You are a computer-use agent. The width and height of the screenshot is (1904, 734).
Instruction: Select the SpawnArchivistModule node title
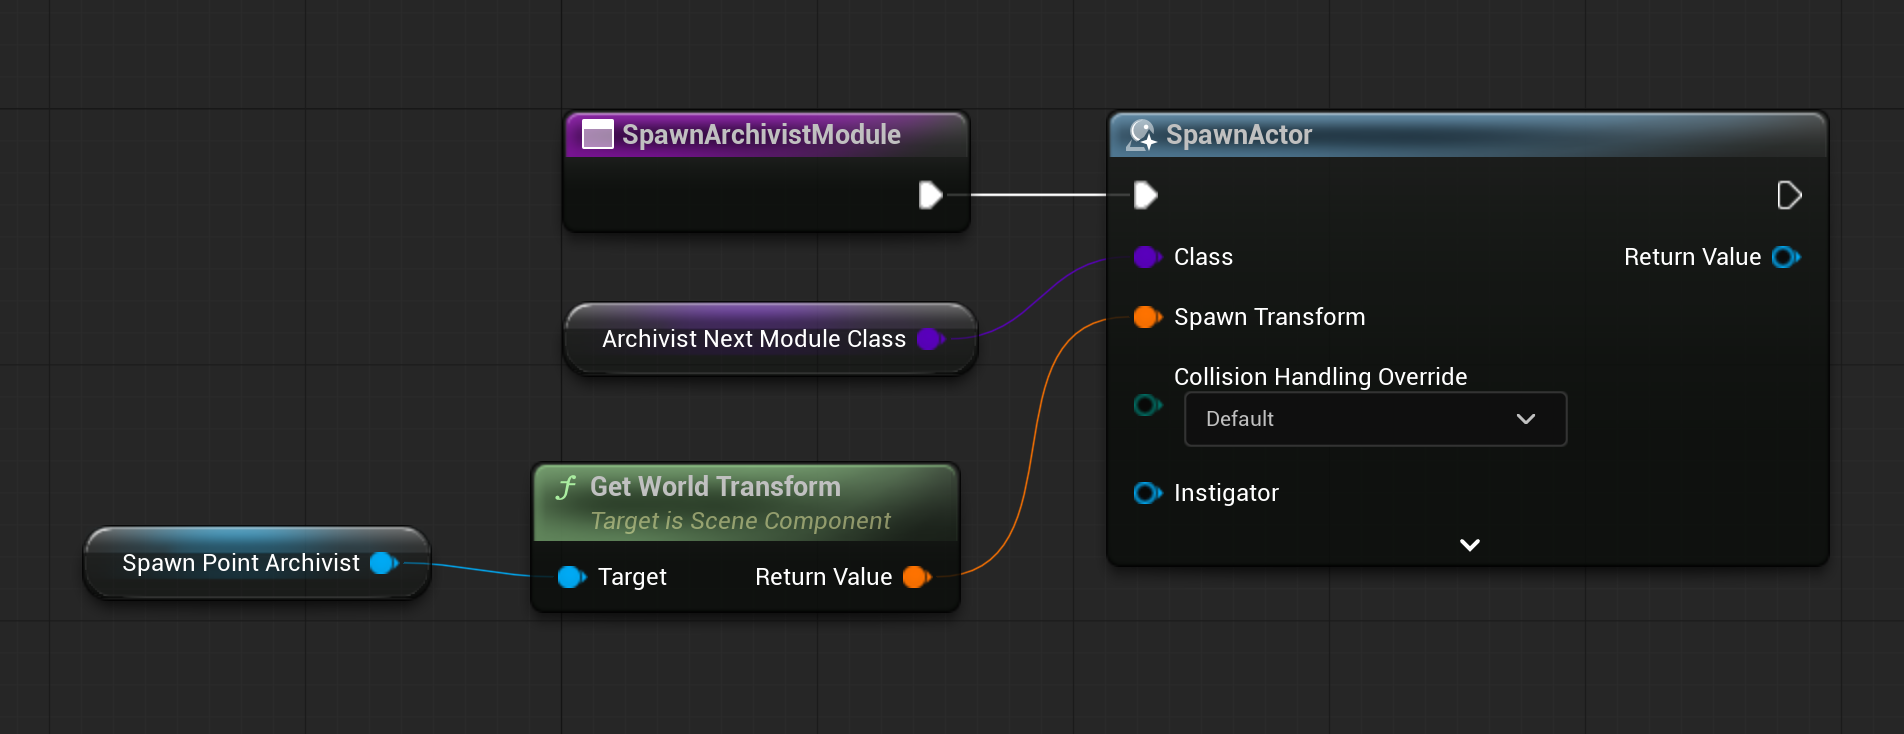tap(761, 135)
